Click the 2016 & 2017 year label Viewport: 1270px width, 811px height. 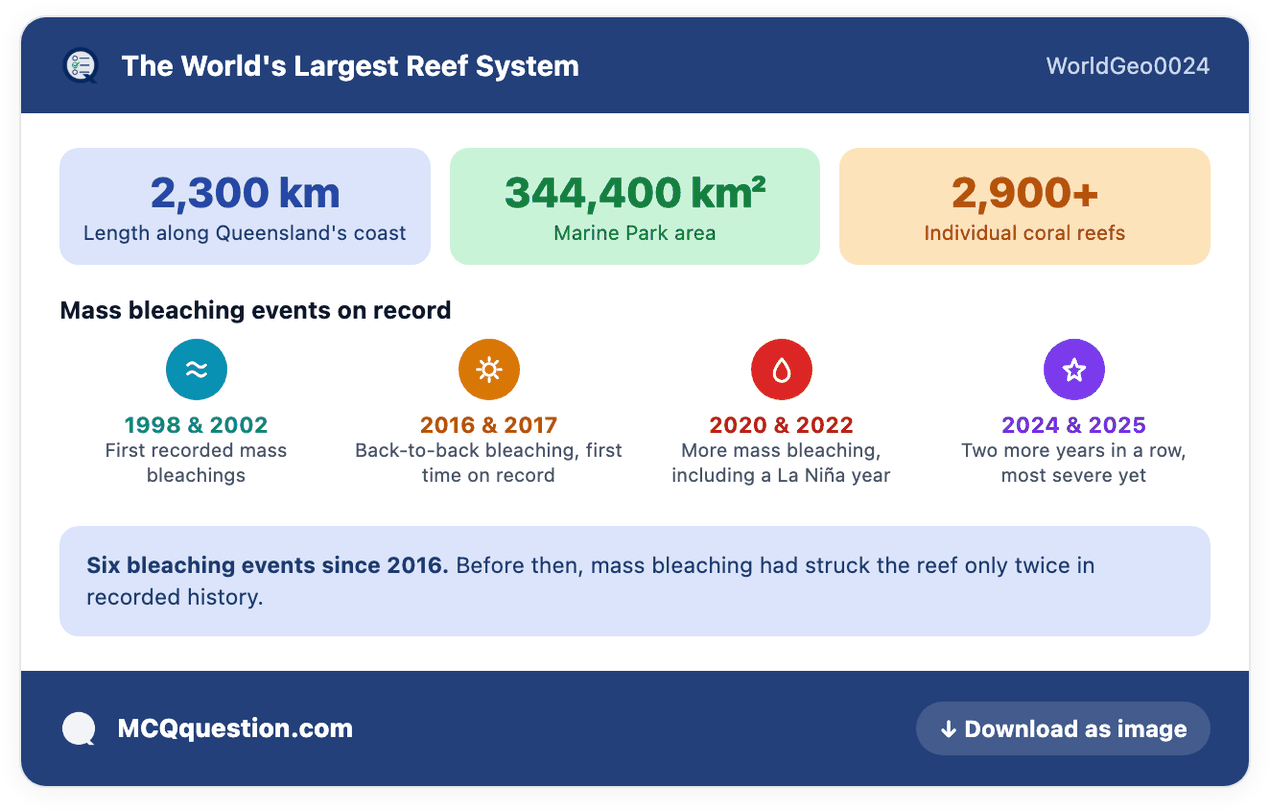(x=488, y=425)
